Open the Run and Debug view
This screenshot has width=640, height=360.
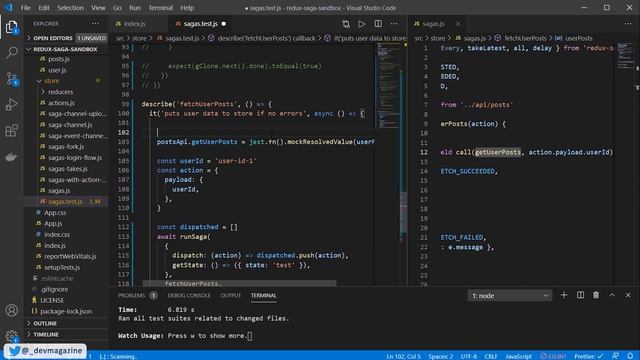pyautogui.click(x=11, y=104)
